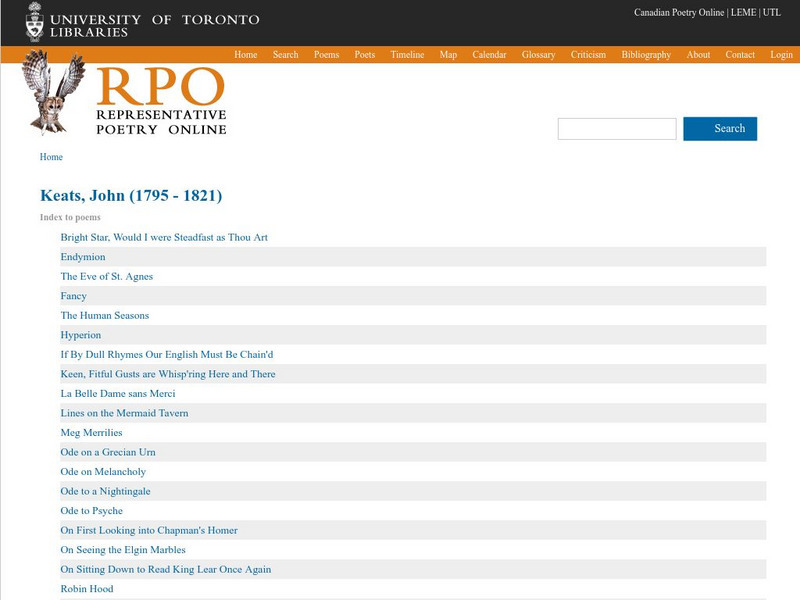
Task: Open the University of Toronto Libraries logo text
Action: point(155,26)
